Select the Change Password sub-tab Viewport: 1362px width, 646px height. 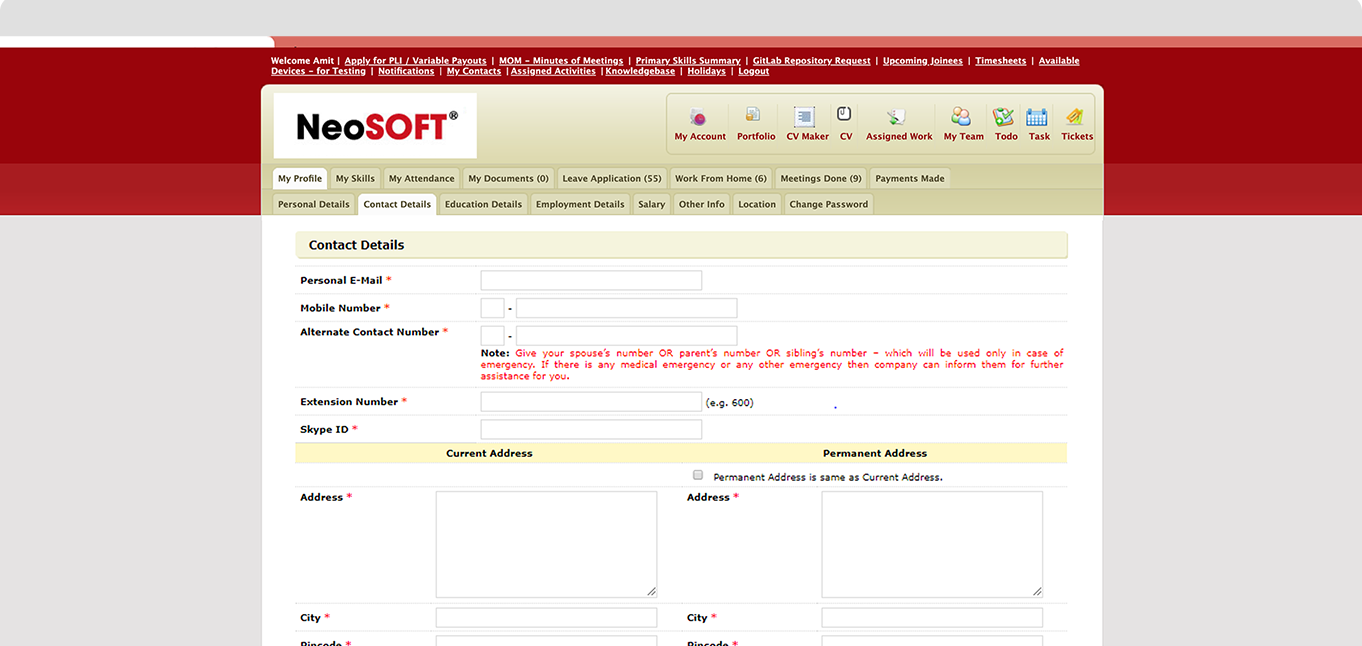coord(829,204)
